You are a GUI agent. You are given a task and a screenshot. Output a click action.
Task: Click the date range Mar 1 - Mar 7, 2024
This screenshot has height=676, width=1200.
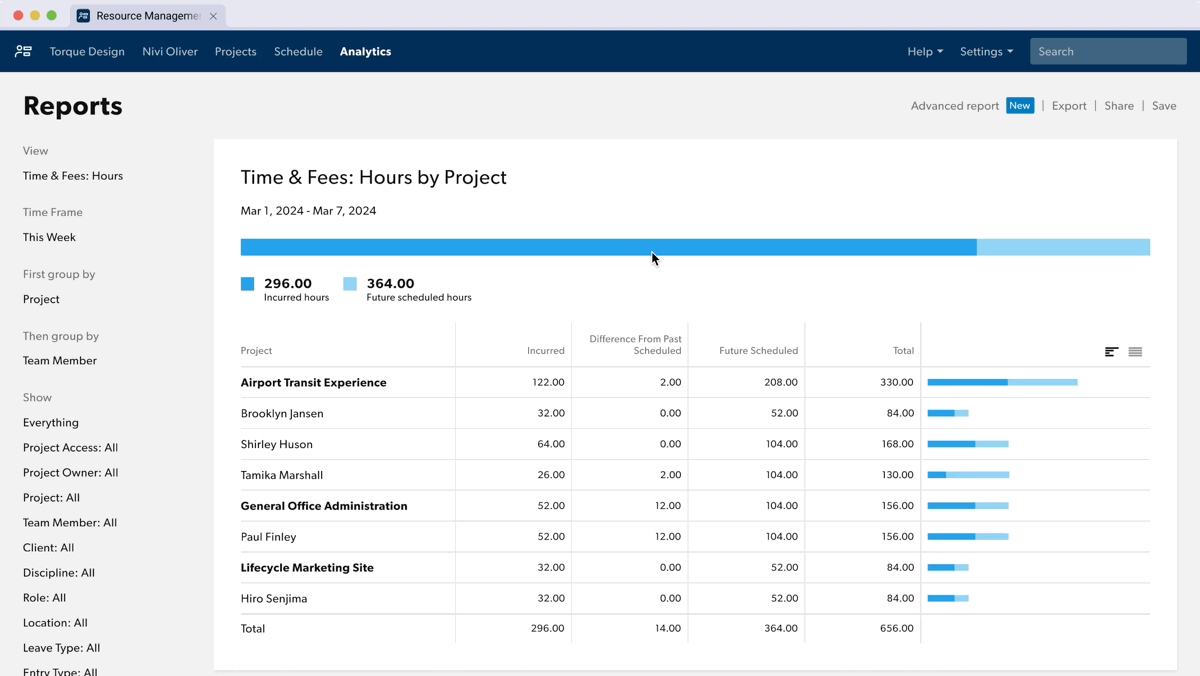(308, 211)
